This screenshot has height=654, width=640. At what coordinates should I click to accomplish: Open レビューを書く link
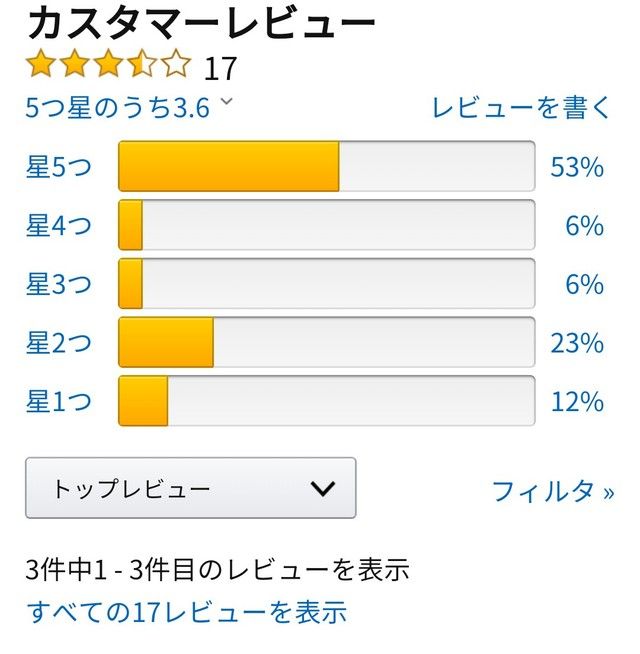pos(521,108)
